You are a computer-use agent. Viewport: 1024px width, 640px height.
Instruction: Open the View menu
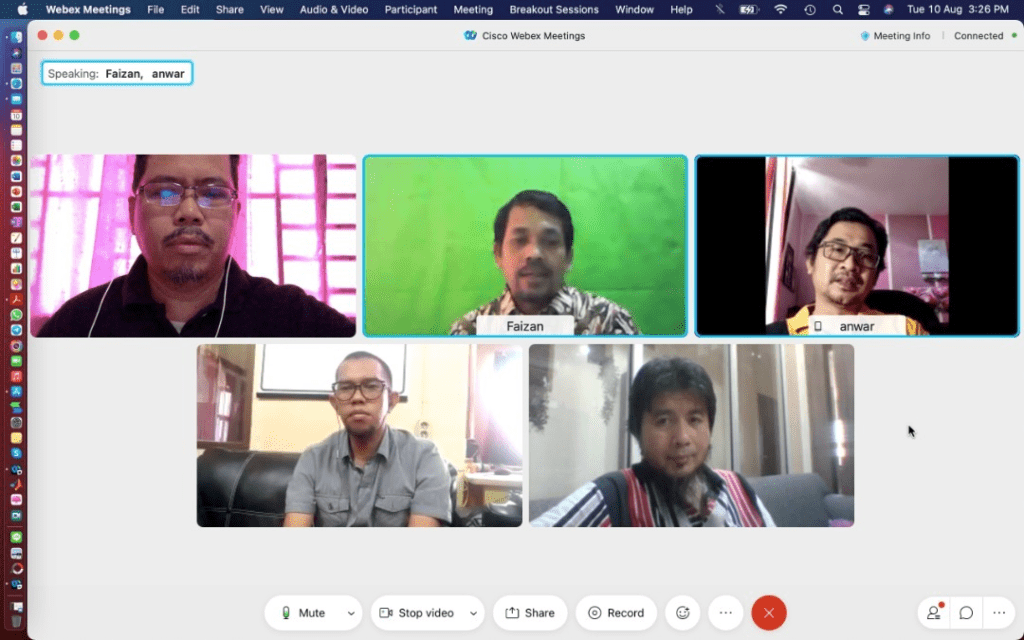pyautogui.click(x=272, y=9)
